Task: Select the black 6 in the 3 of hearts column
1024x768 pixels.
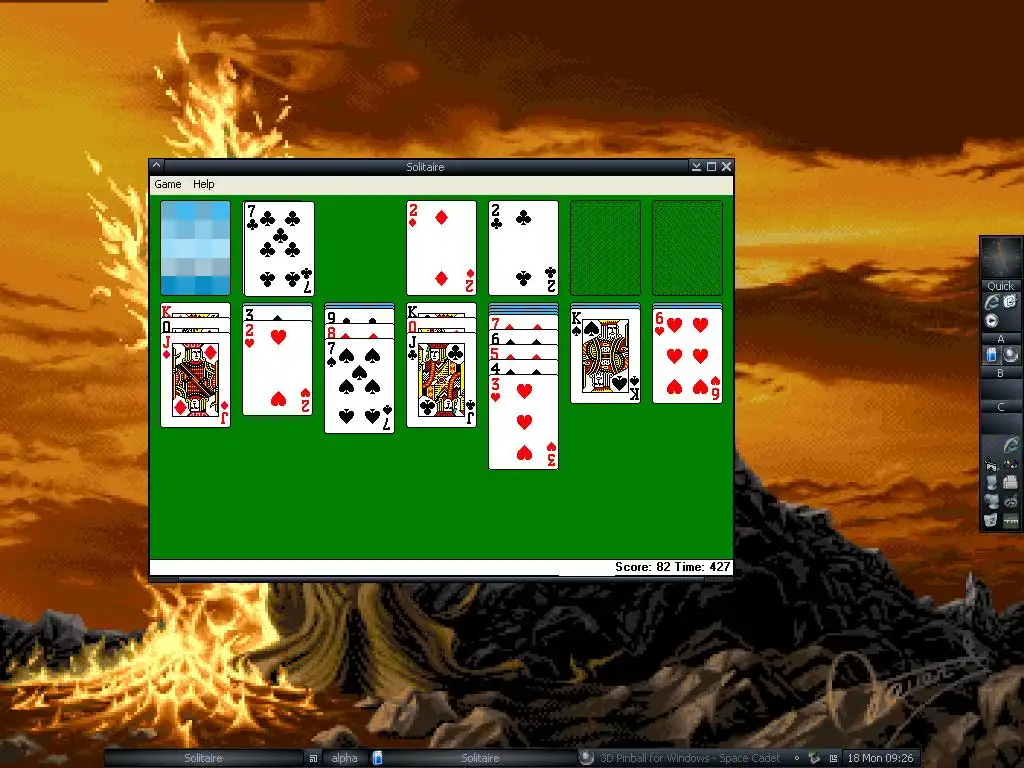Action: click(x=524, y=338)
